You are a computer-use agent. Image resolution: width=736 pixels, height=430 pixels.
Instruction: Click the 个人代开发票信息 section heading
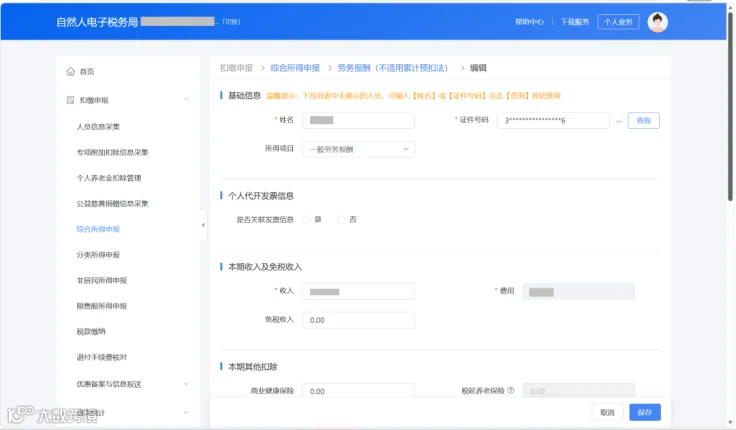[x=261, y=196]
